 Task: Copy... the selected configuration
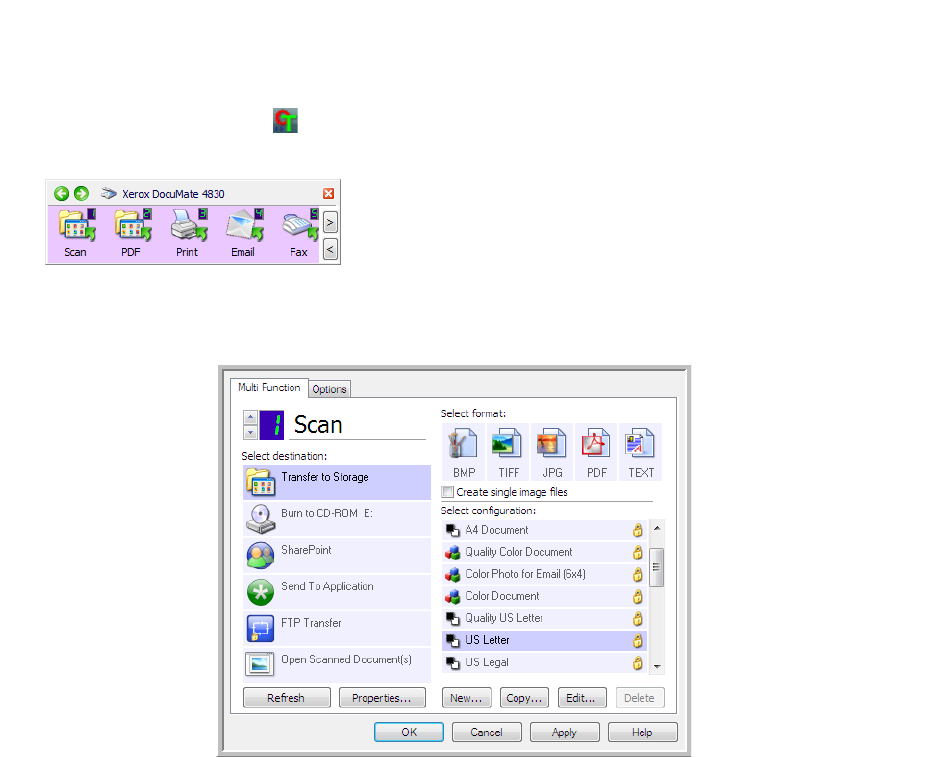(x=524, y=698)
